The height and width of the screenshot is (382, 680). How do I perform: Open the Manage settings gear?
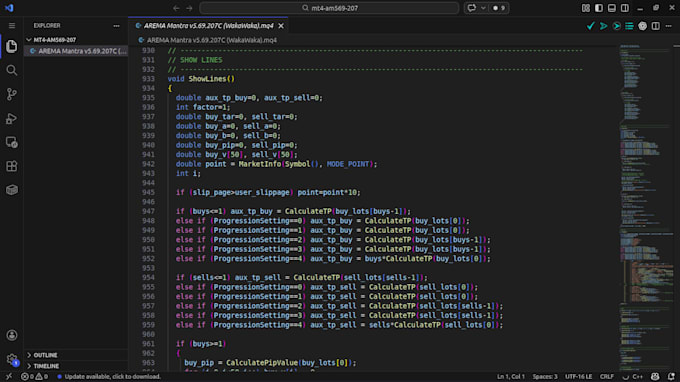[x=12, y=359]
